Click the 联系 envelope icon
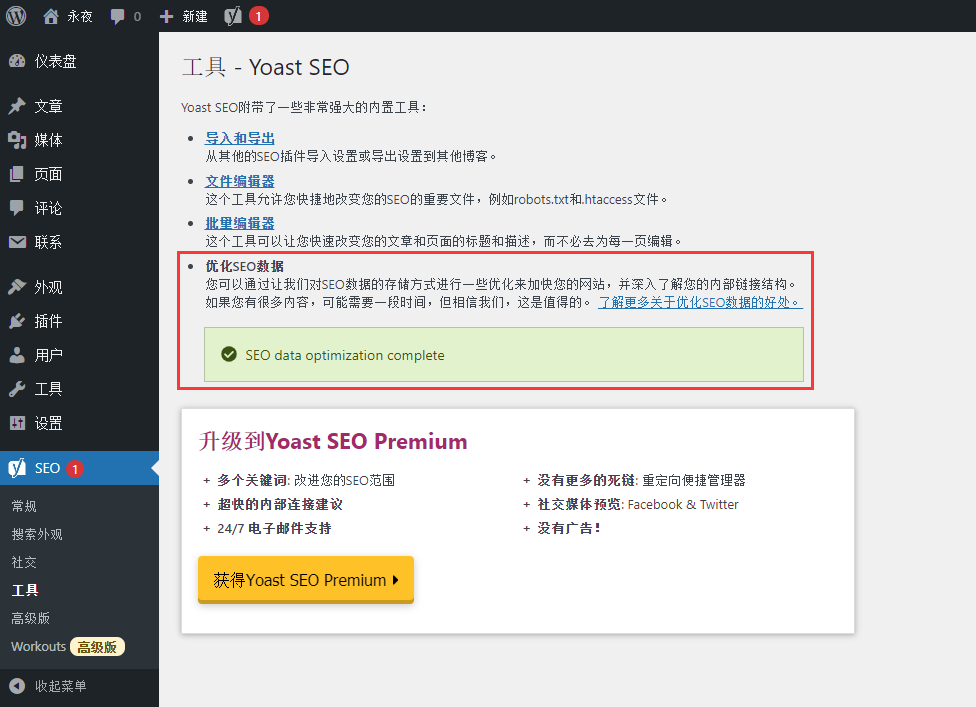This screenshot has height=707, width=976. (17, 242)
